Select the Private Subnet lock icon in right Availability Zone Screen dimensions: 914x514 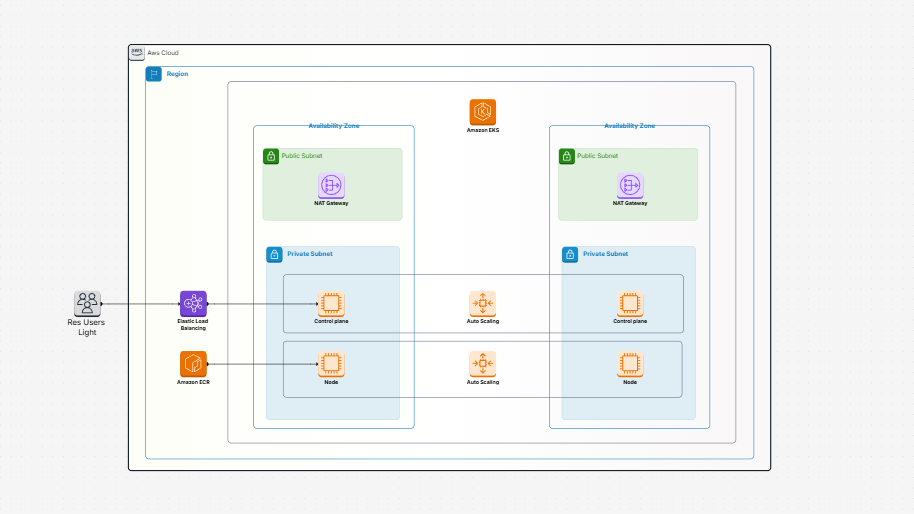(570, 255)
